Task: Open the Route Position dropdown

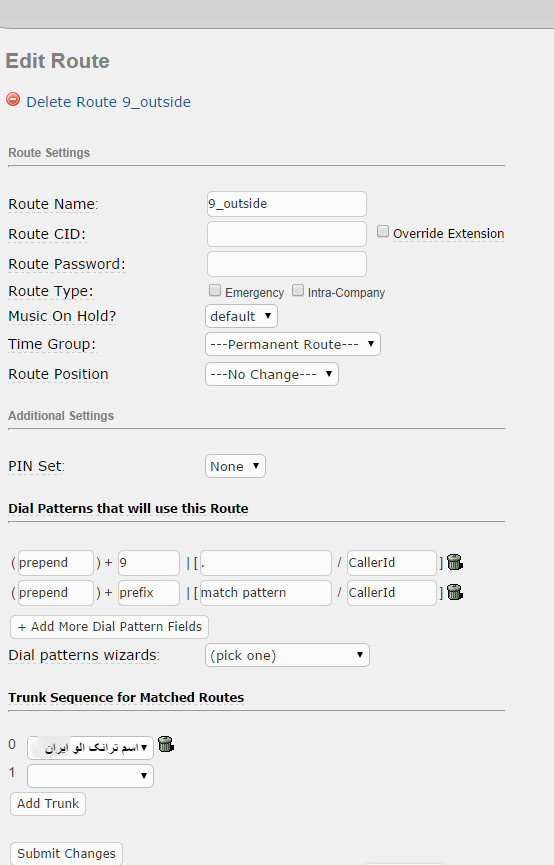Action: [x=271, y=374]
